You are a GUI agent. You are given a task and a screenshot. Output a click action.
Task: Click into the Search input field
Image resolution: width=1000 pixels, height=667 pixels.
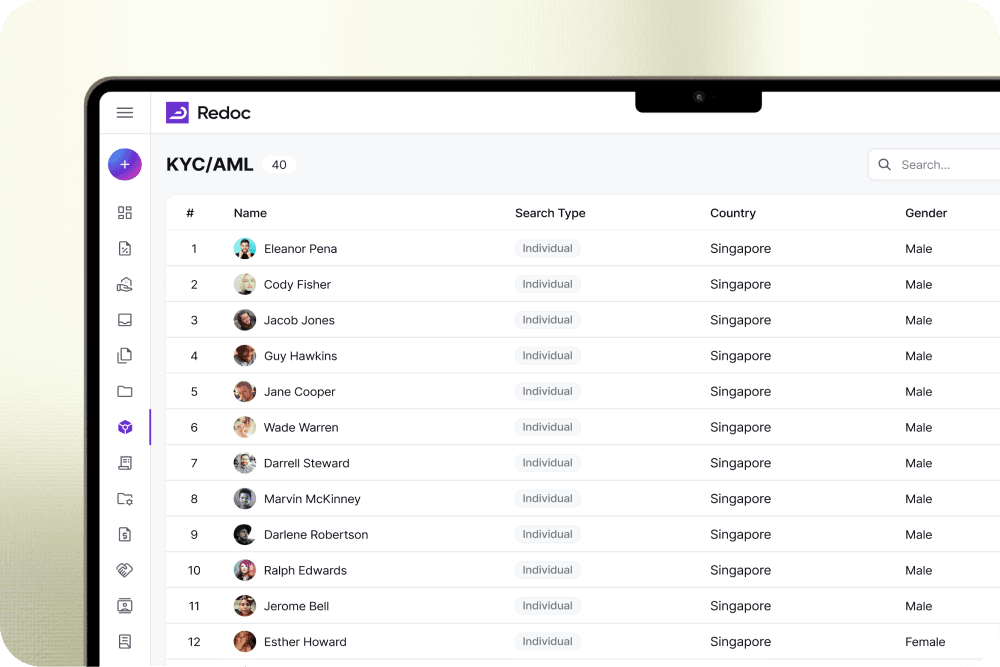point(930,164)
